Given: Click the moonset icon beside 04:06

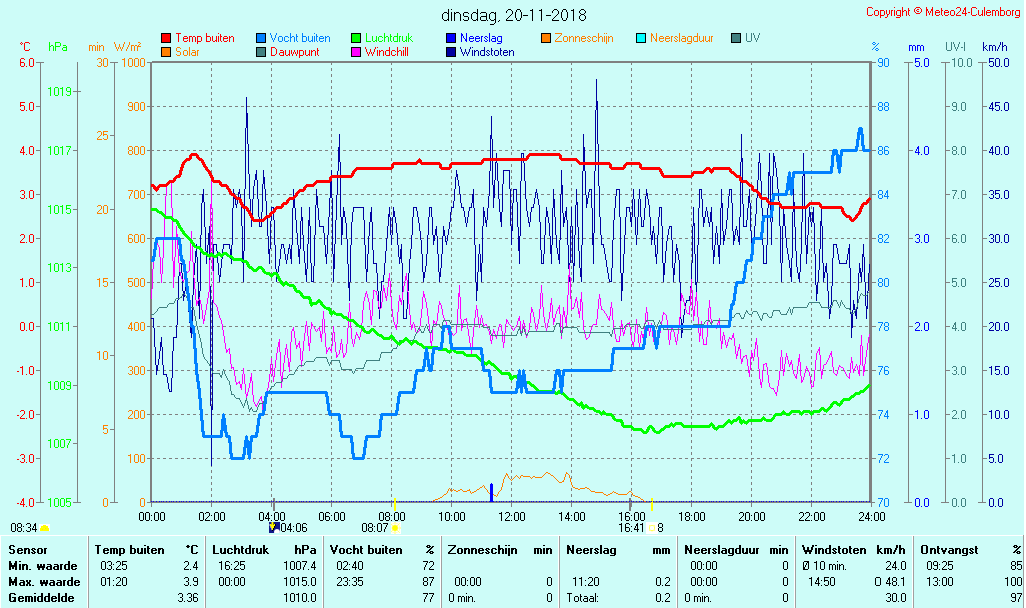Looking at the screenshot, I should pyautogui.click(x=273, y=527).
